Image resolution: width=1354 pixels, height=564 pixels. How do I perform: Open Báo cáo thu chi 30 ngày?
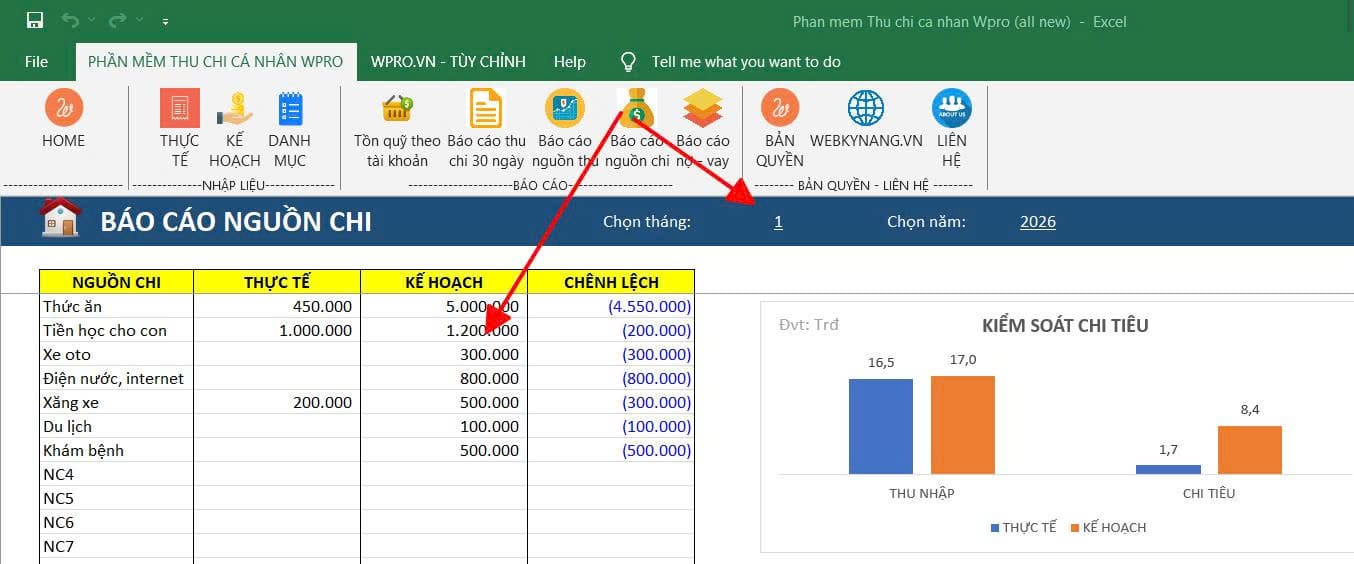click(x=486, y=108)
